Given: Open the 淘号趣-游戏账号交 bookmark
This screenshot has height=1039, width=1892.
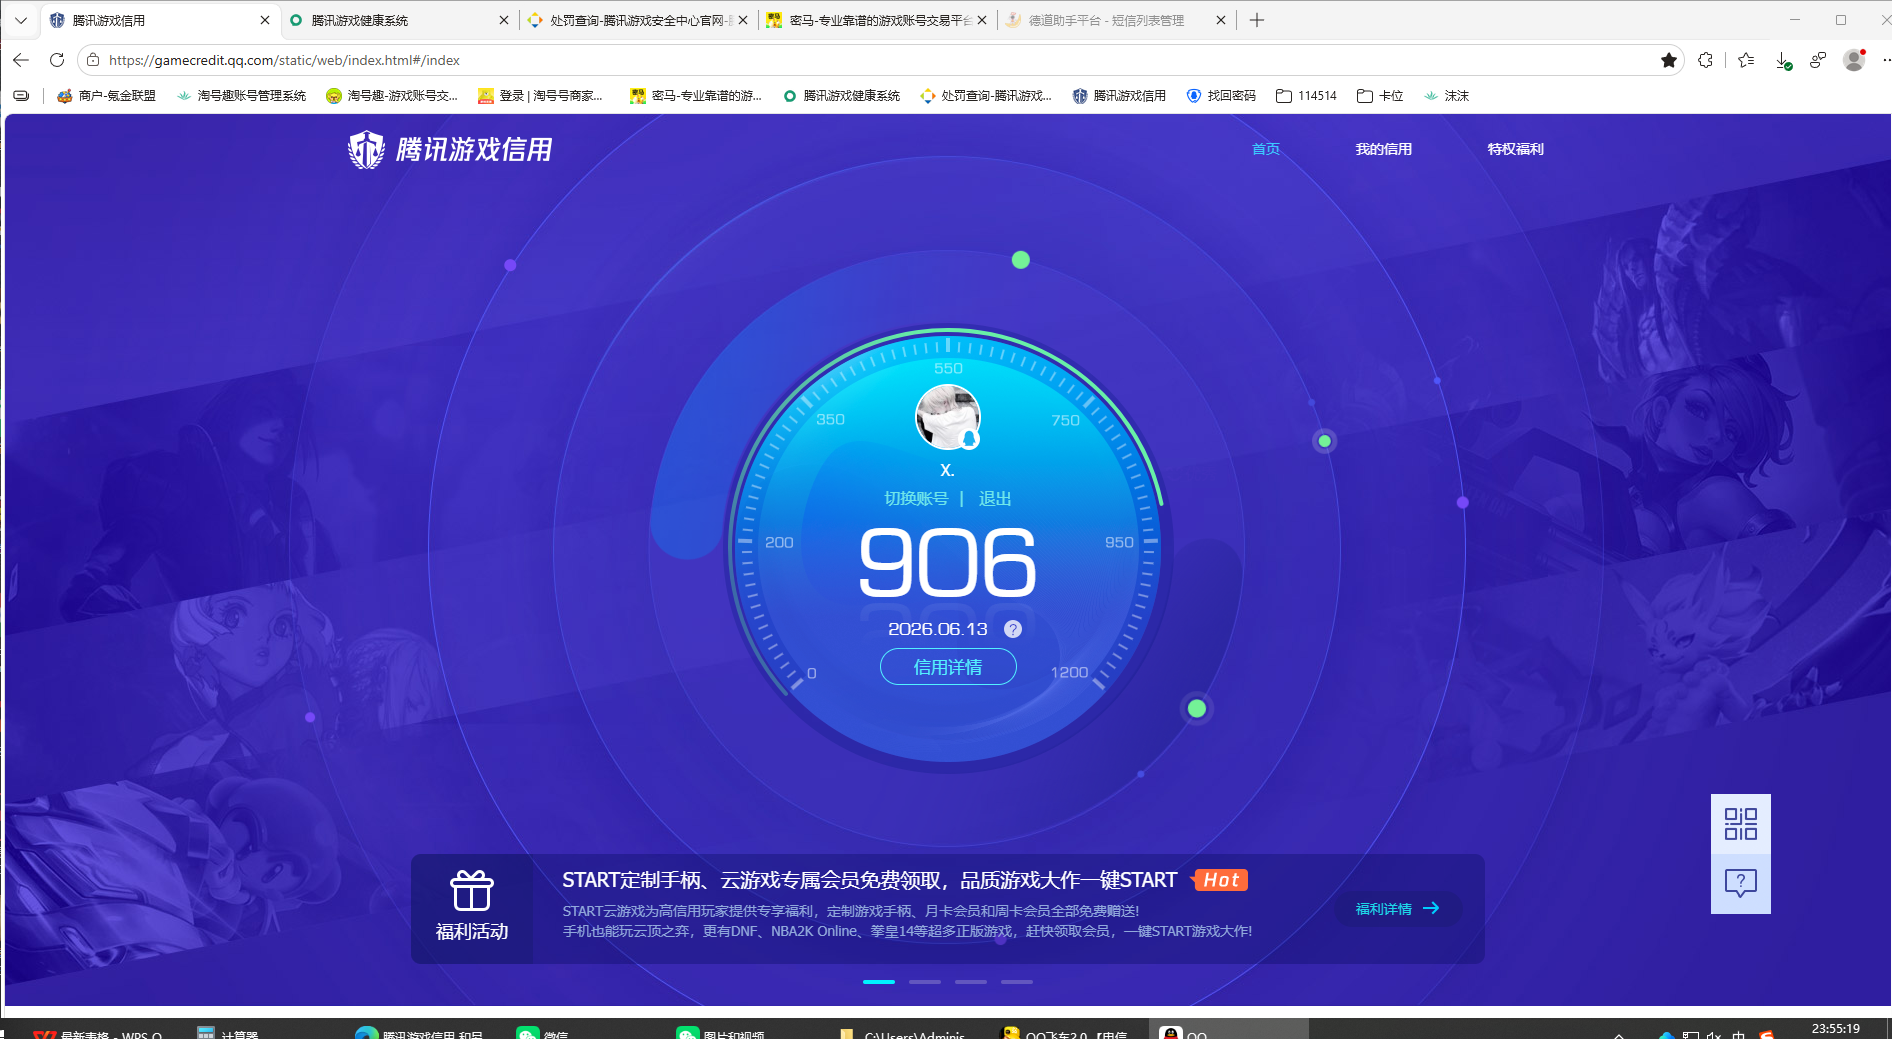Looking at the screenshot, I should [x=392, y=96].
